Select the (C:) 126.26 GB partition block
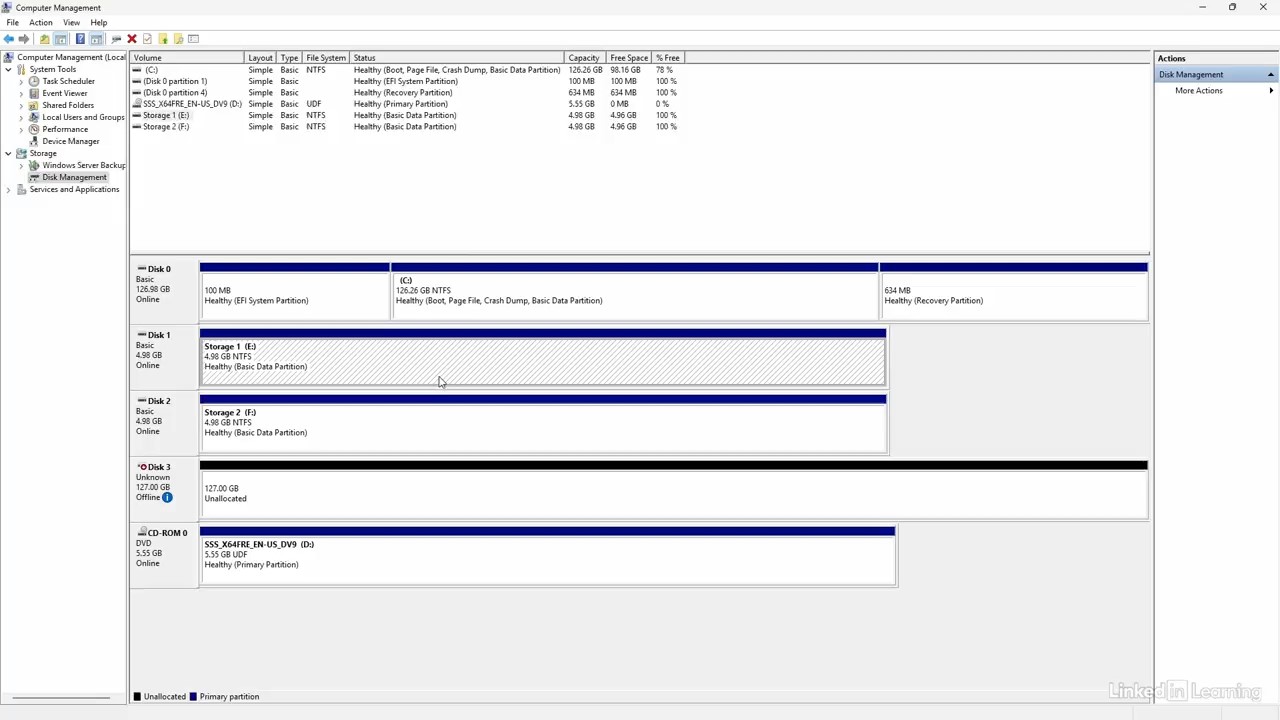 (x=635, y=291)
